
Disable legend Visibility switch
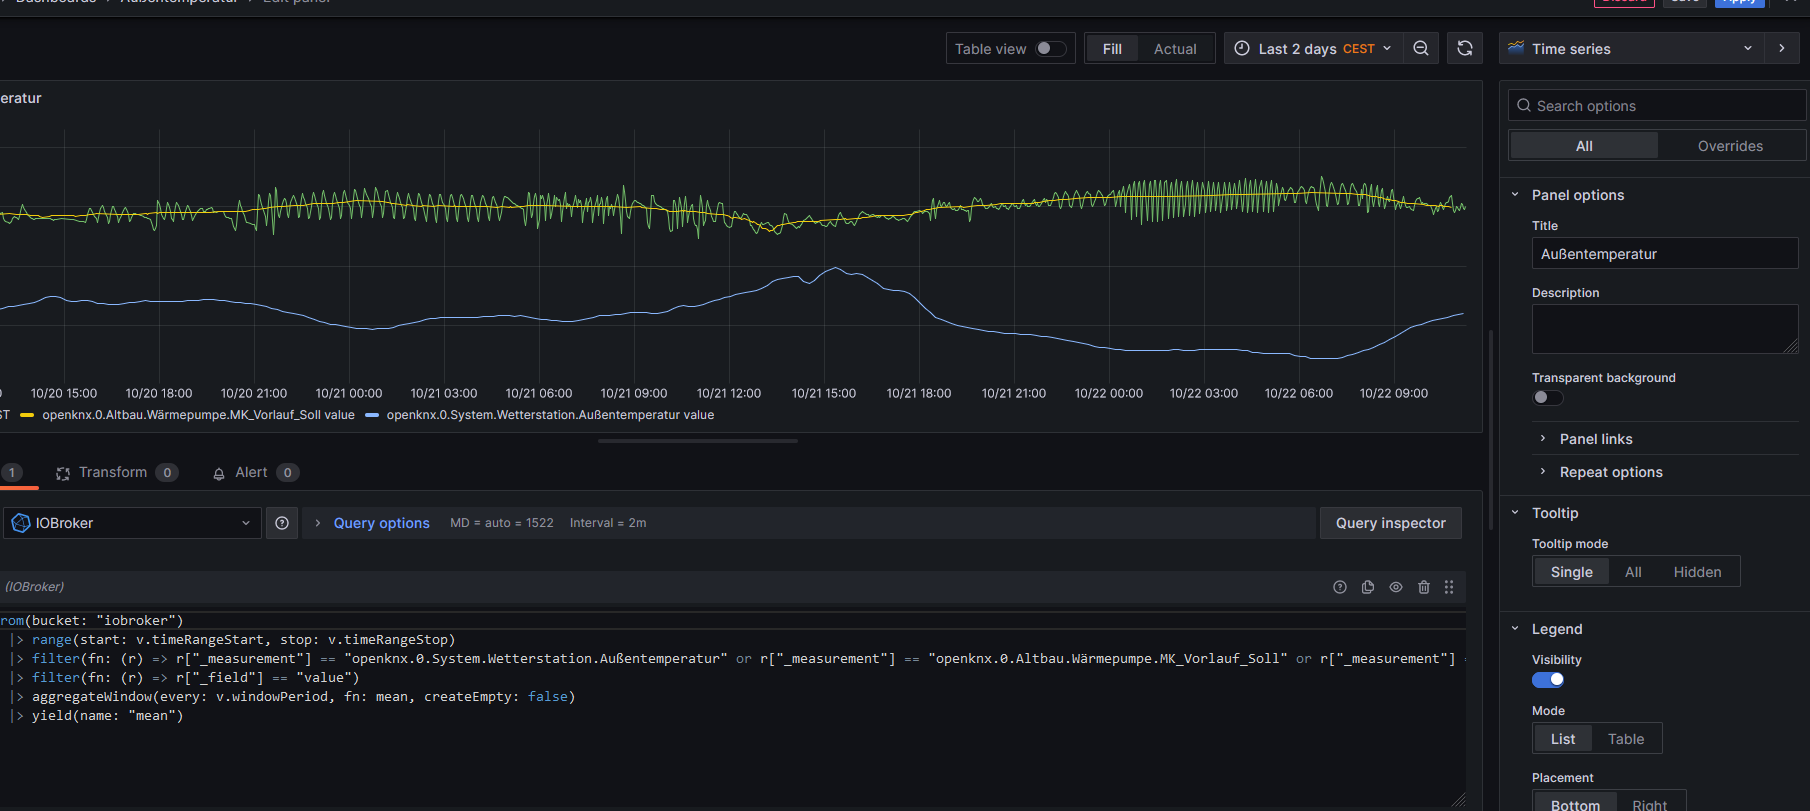(1547, 680)
